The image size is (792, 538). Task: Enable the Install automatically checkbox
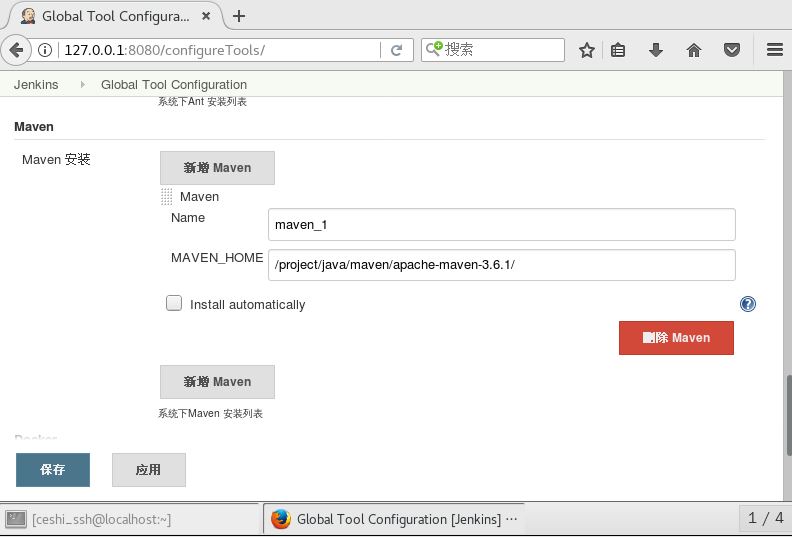tap(174, 303)
